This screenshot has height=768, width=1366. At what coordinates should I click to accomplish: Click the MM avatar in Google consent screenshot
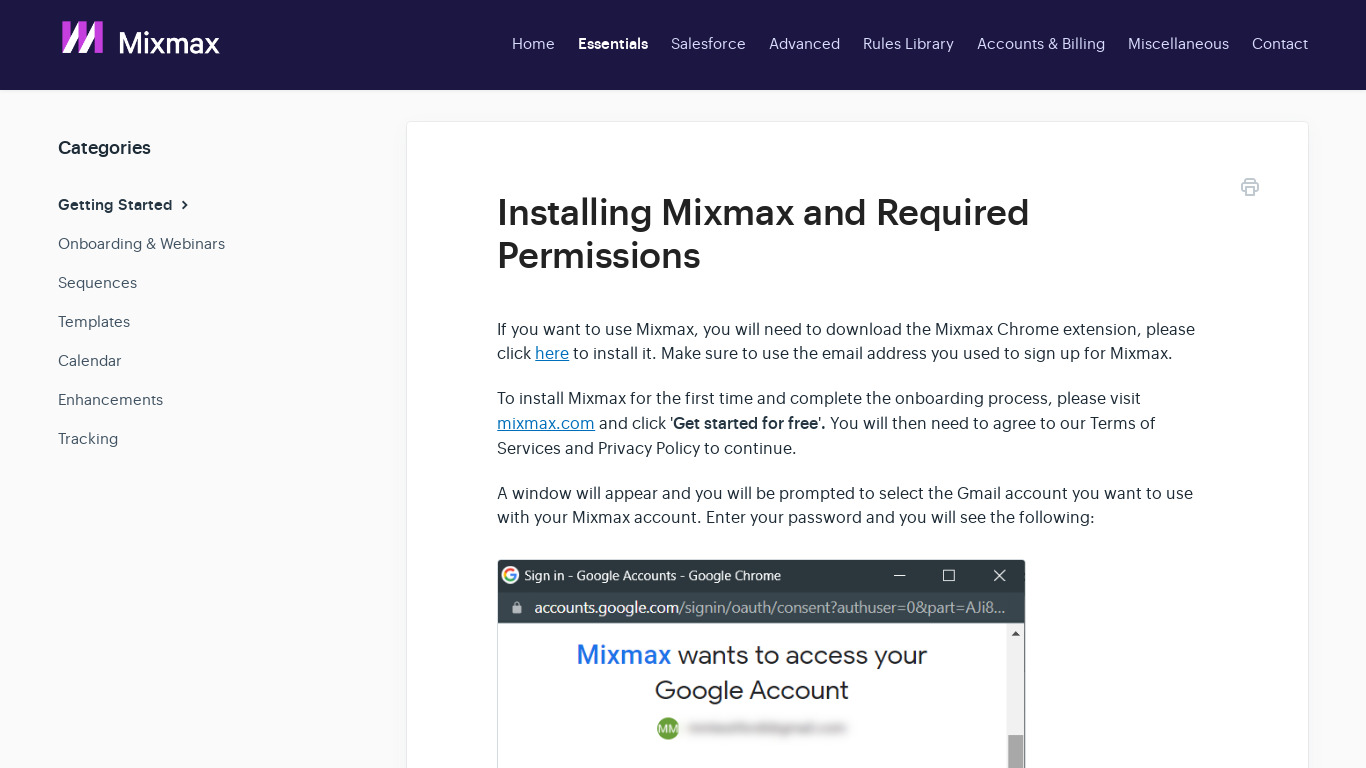pos(668,728)
